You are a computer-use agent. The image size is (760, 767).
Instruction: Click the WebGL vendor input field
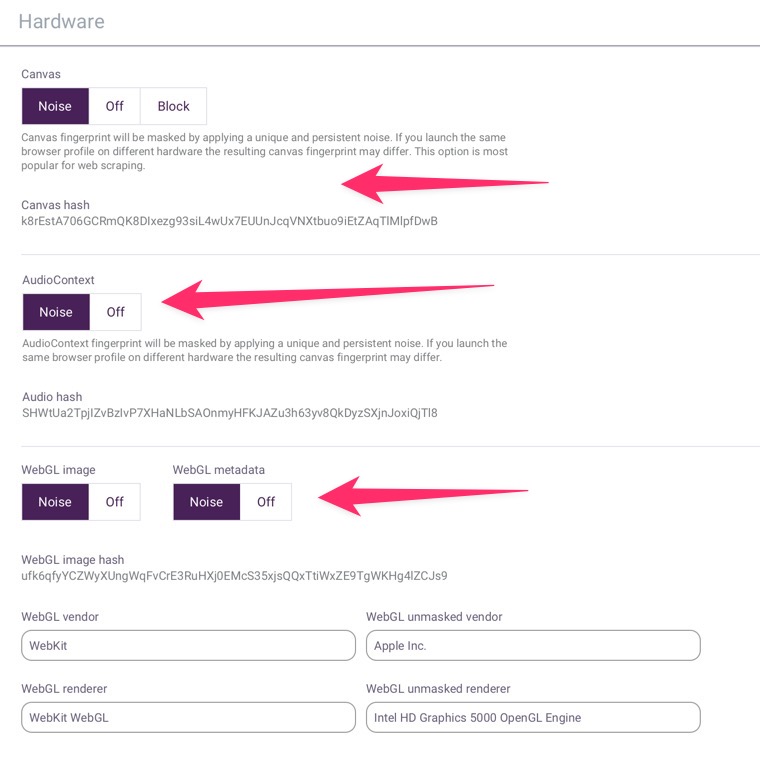pos(188,645)
